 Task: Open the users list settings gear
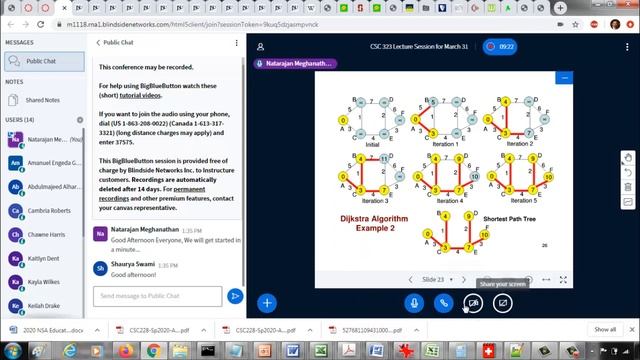click(80, 120)
